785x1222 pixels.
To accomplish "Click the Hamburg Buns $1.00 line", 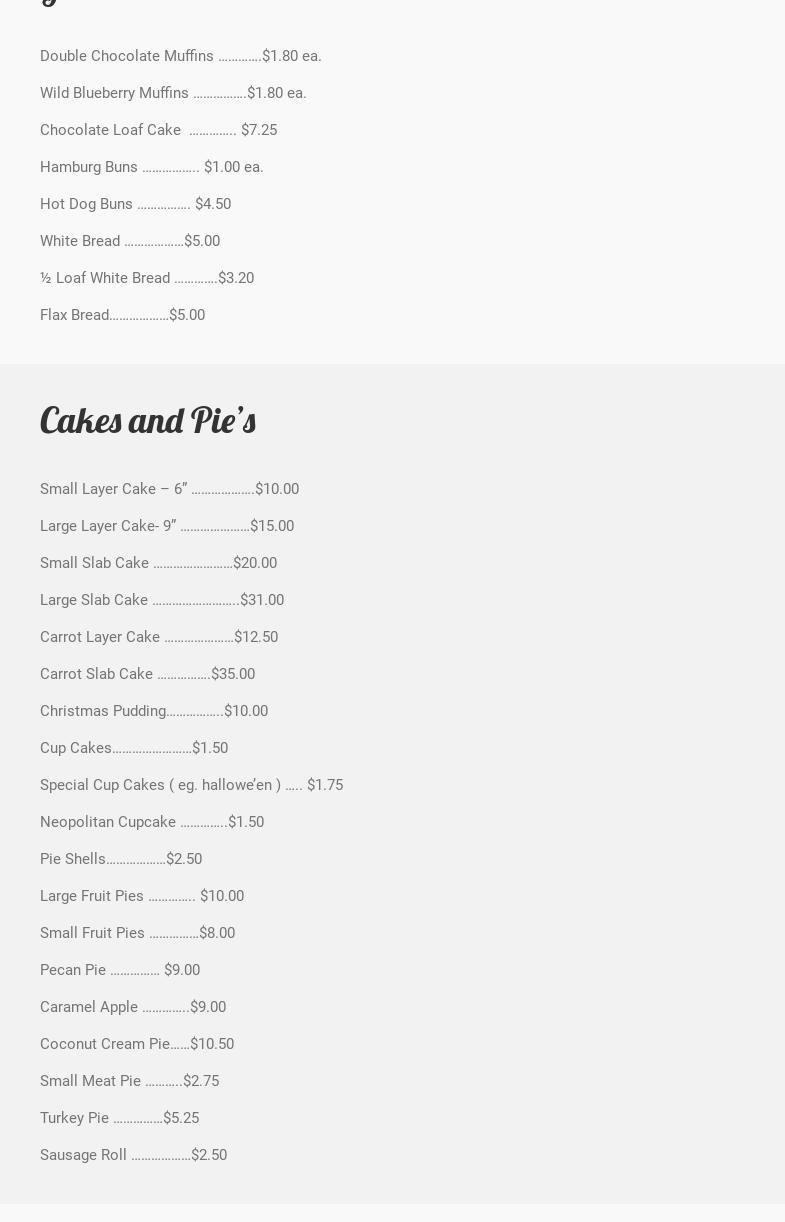I will 151,167.
